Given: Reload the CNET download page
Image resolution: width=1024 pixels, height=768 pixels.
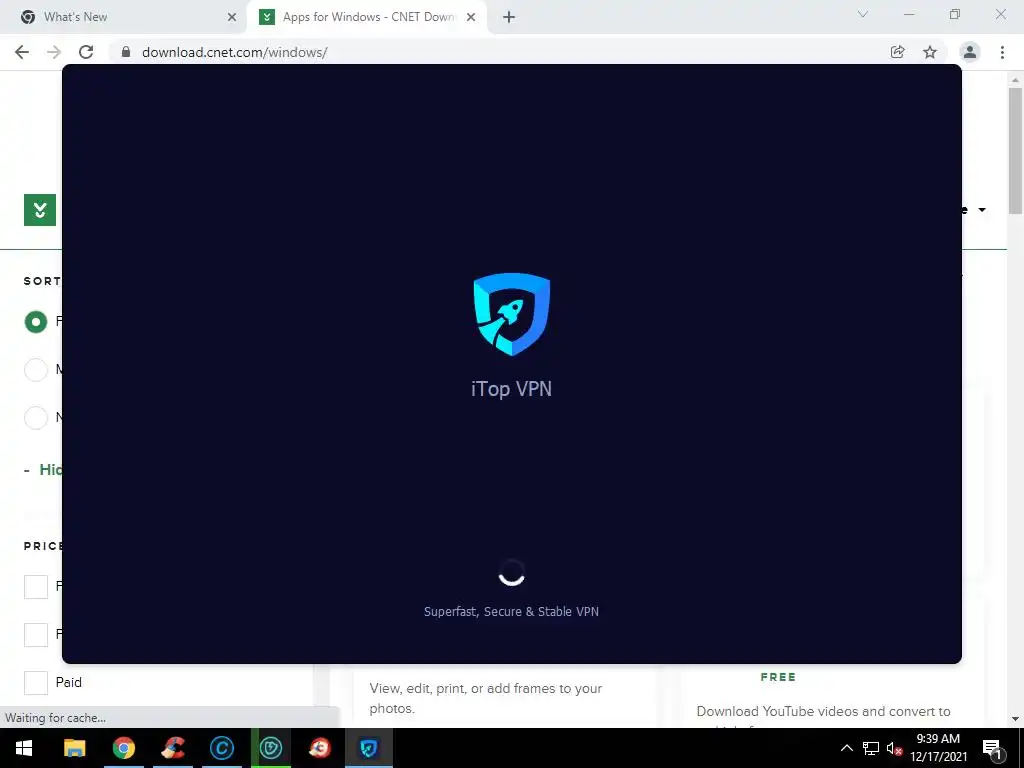Looking at the screenshot, I should coord(86,52).
